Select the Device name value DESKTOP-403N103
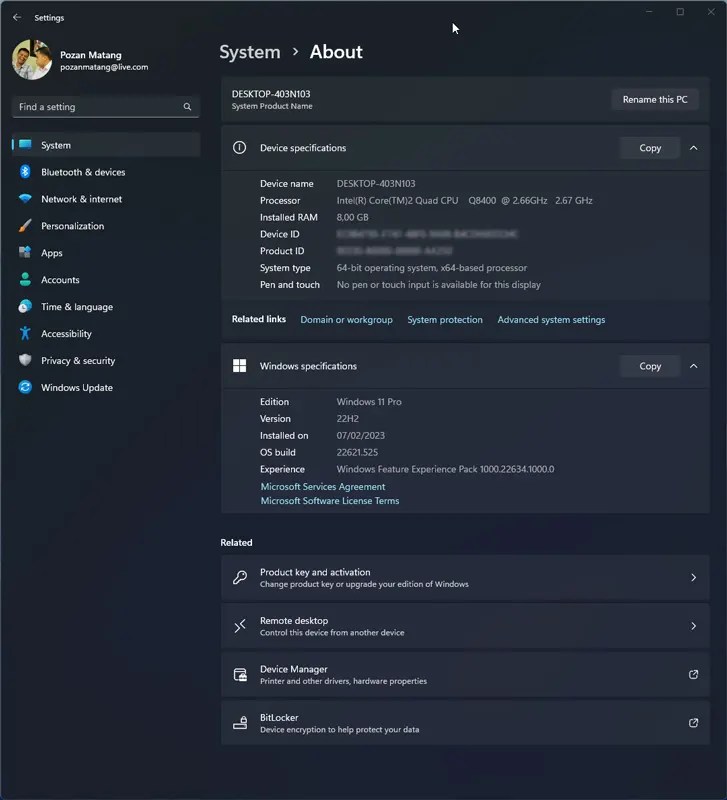727x800 pixels. pyautogui.click(x=376, y=184)
